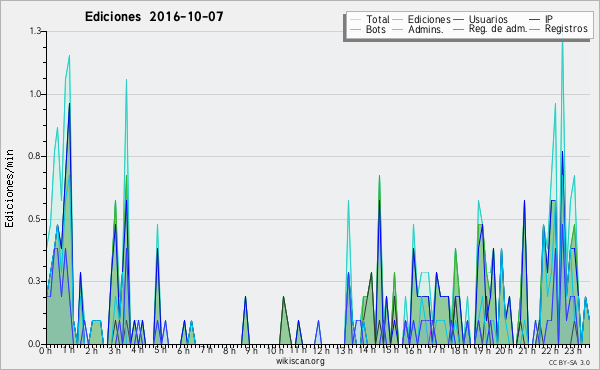Viewport: 600px width, 370px height.
Task: Click the '21 h' x-axis label
Action: coord(528,351)
